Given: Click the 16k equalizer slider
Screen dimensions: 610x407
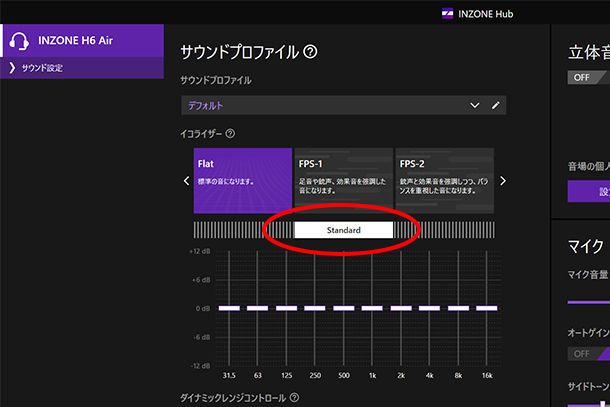Looking at the screenshot, I should pos(487,308).
